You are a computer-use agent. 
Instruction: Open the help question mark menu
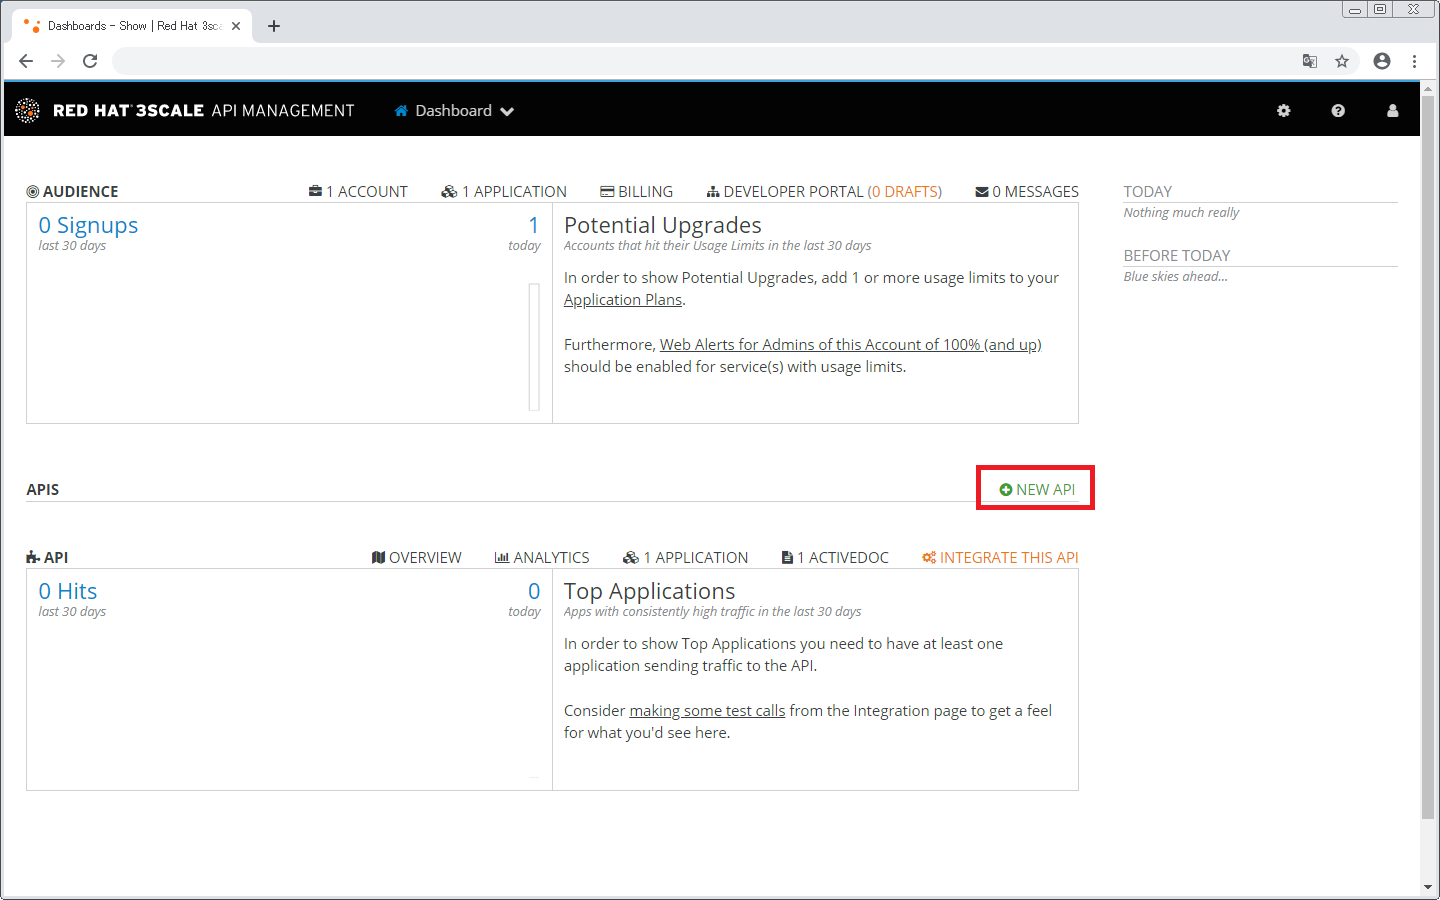[x=1338, y=111]
